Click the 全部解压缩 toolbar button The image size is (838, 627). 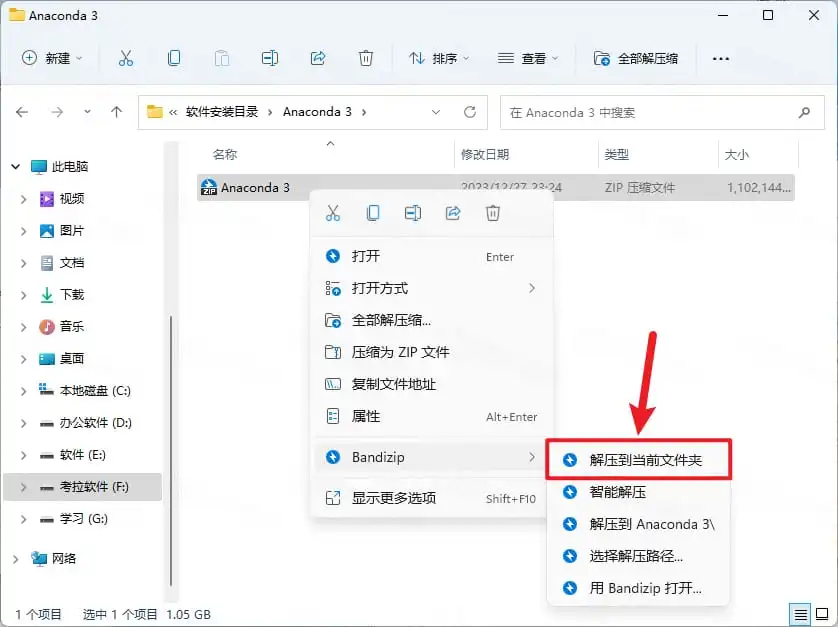click(x=636, y=58)
